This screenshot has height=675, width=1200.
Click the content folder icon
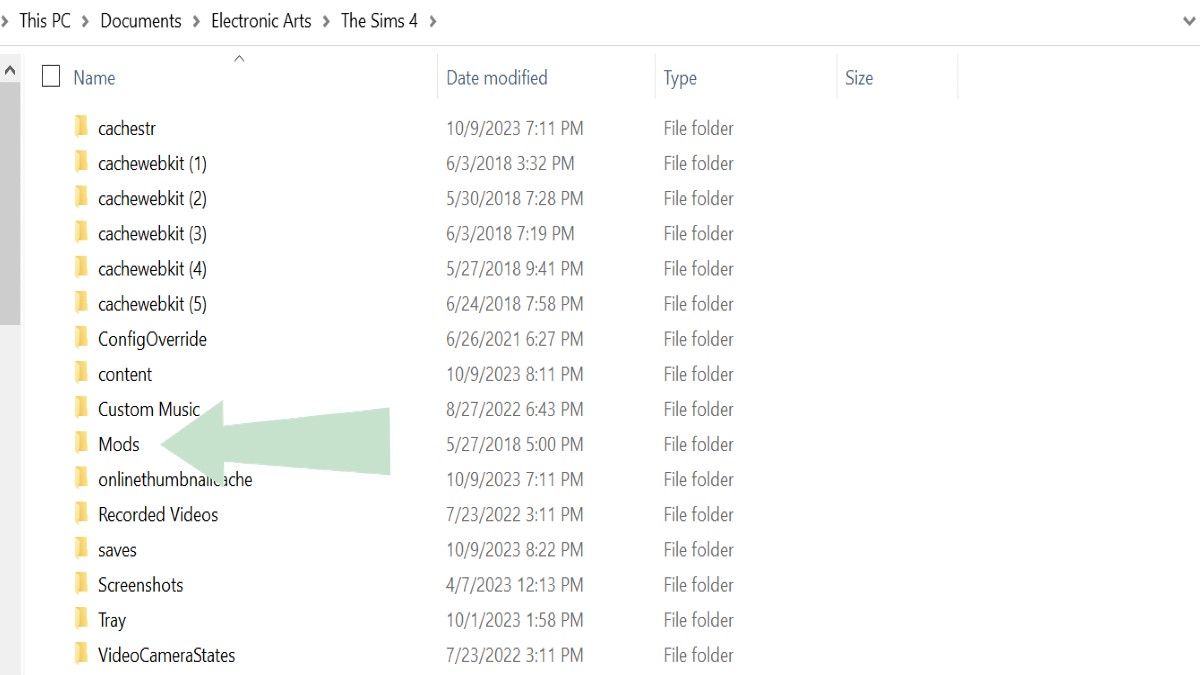click(82, 374)
